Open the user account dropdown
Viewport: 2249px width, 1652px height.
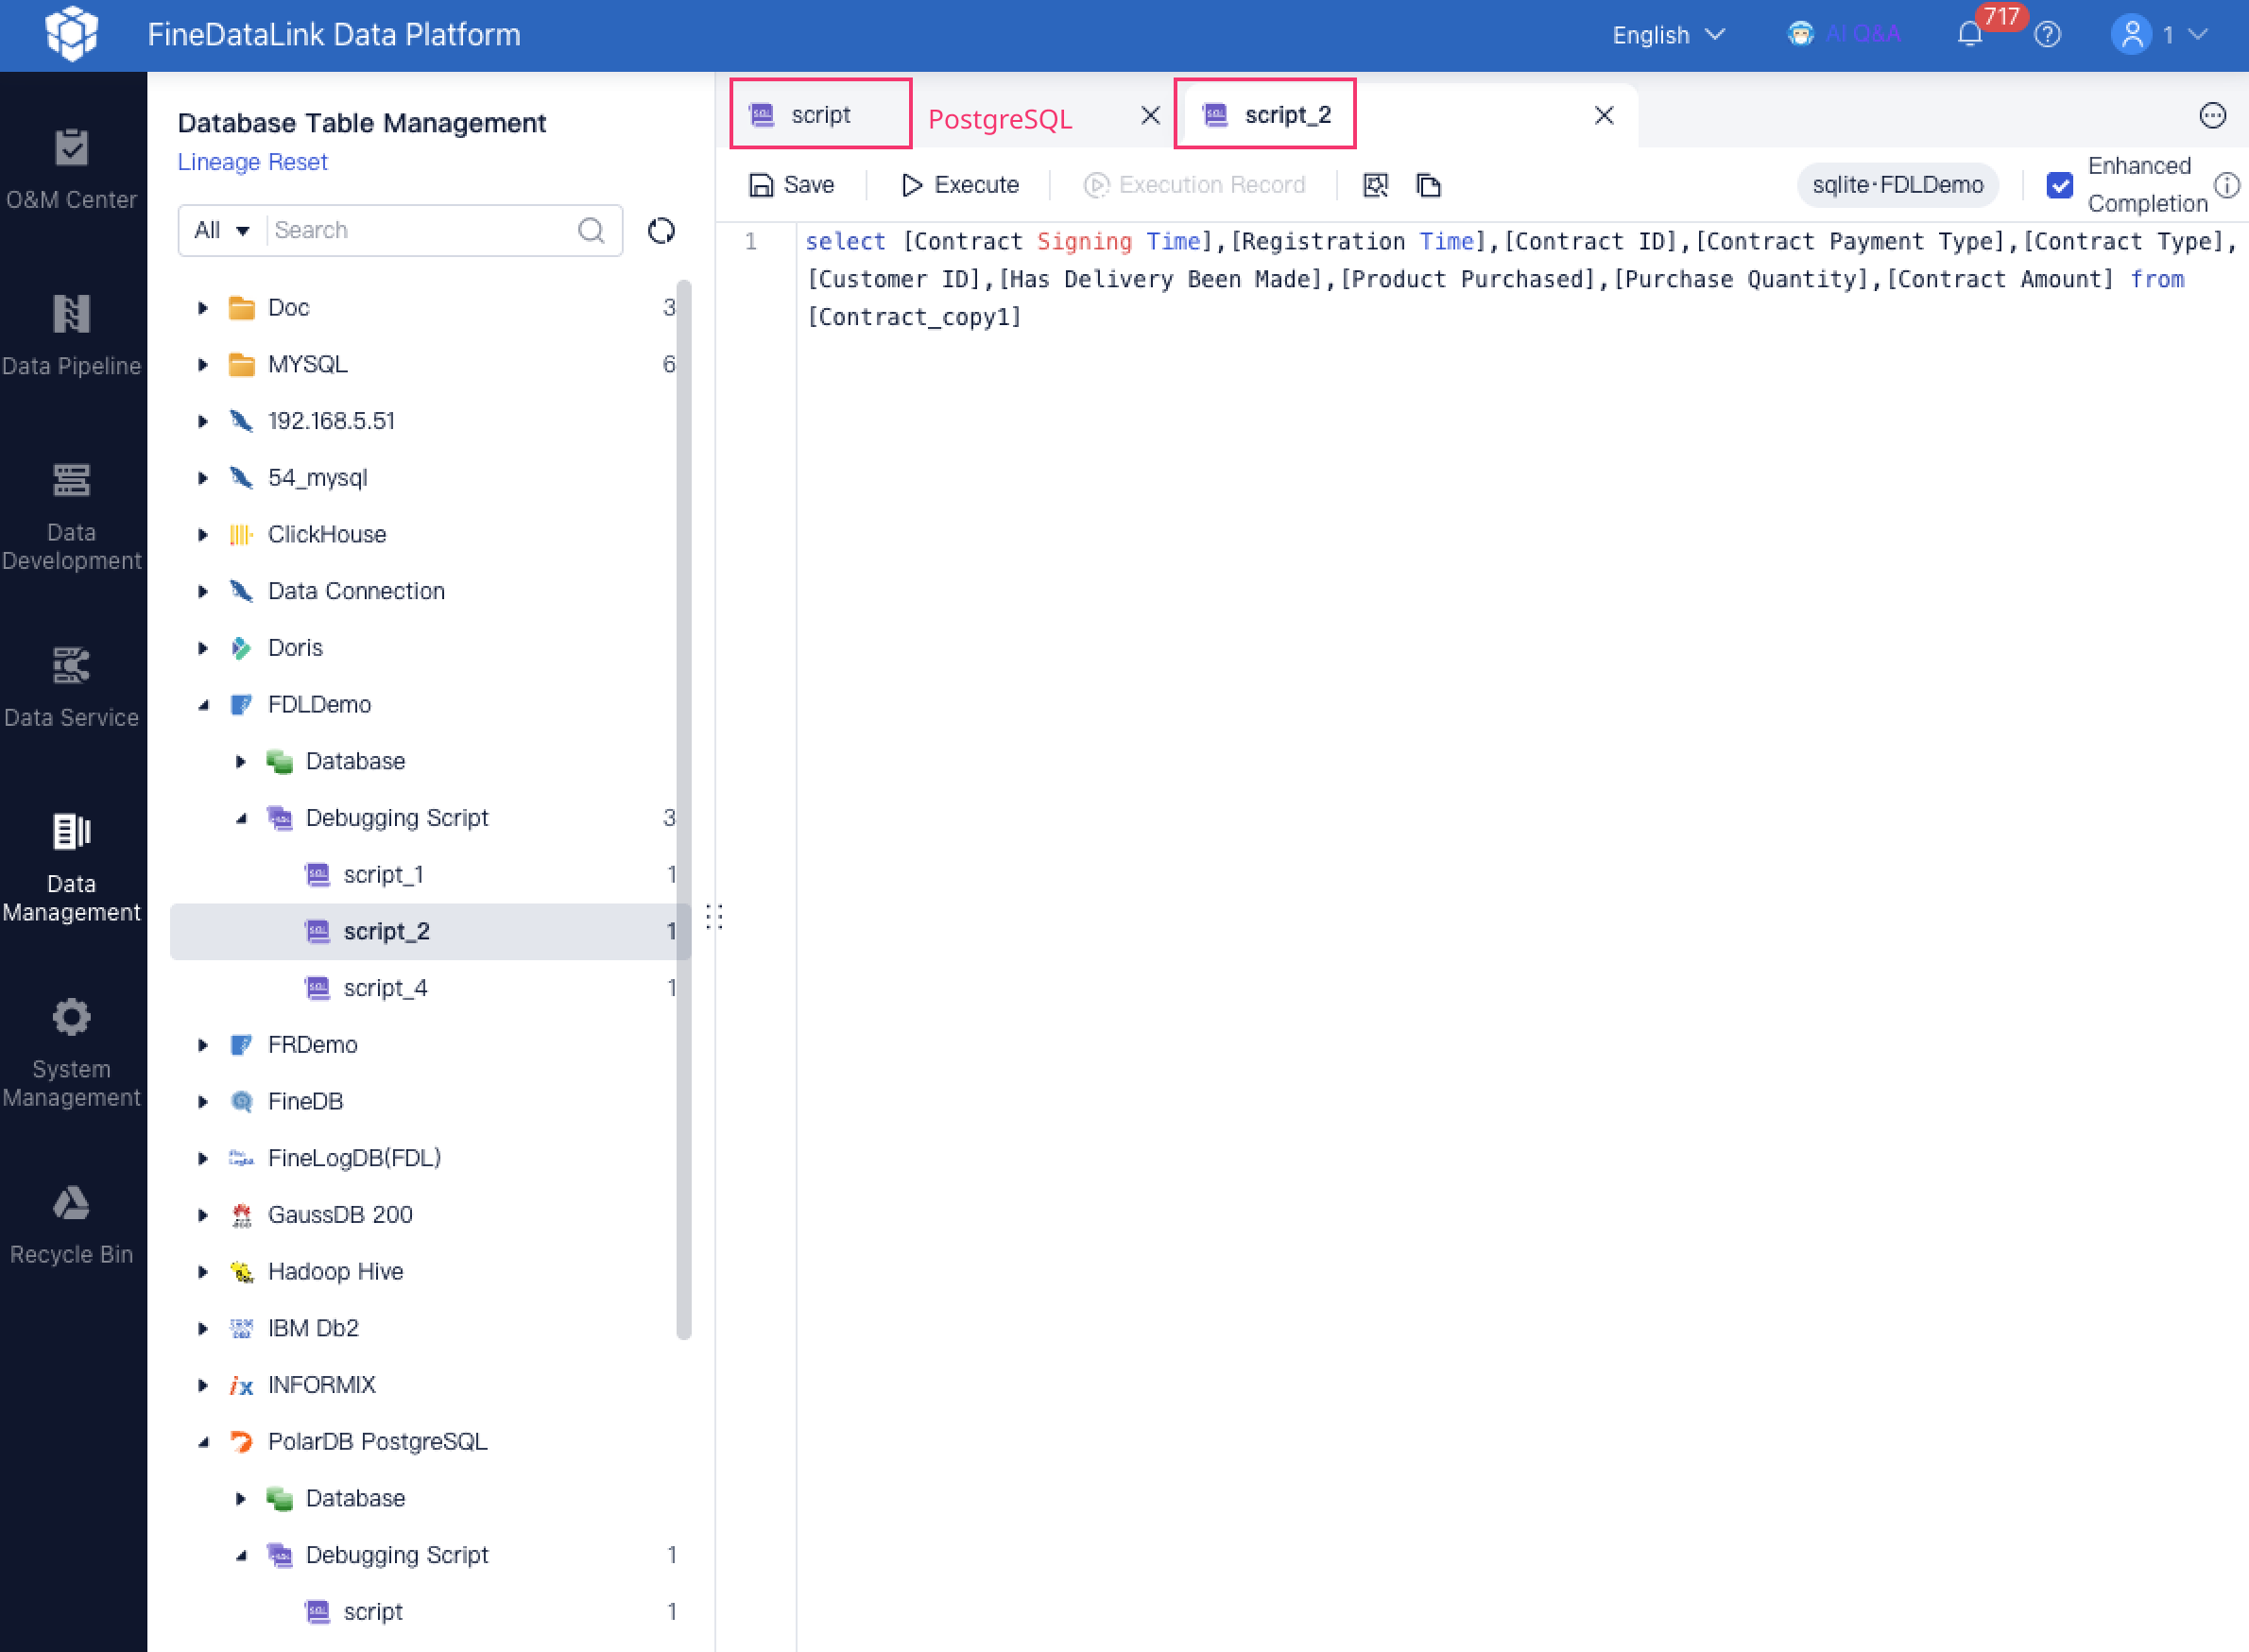[2159, 35]
